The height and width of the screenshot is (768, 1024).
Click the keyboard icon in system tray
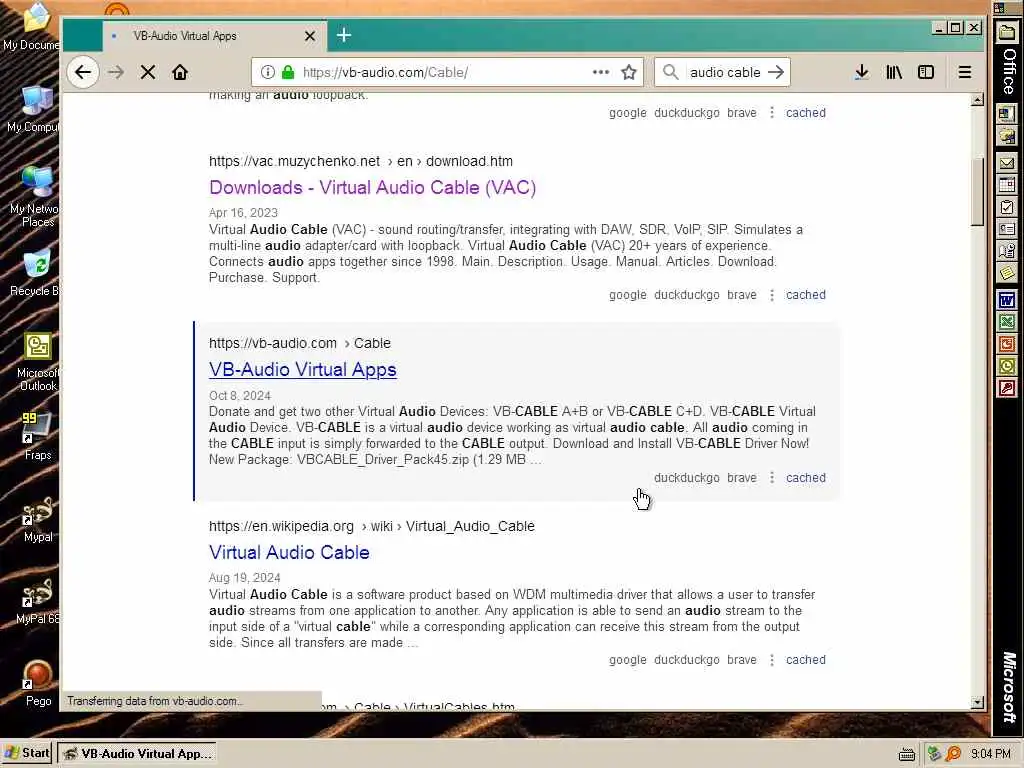pyautogui.click(x=906, y=754)
